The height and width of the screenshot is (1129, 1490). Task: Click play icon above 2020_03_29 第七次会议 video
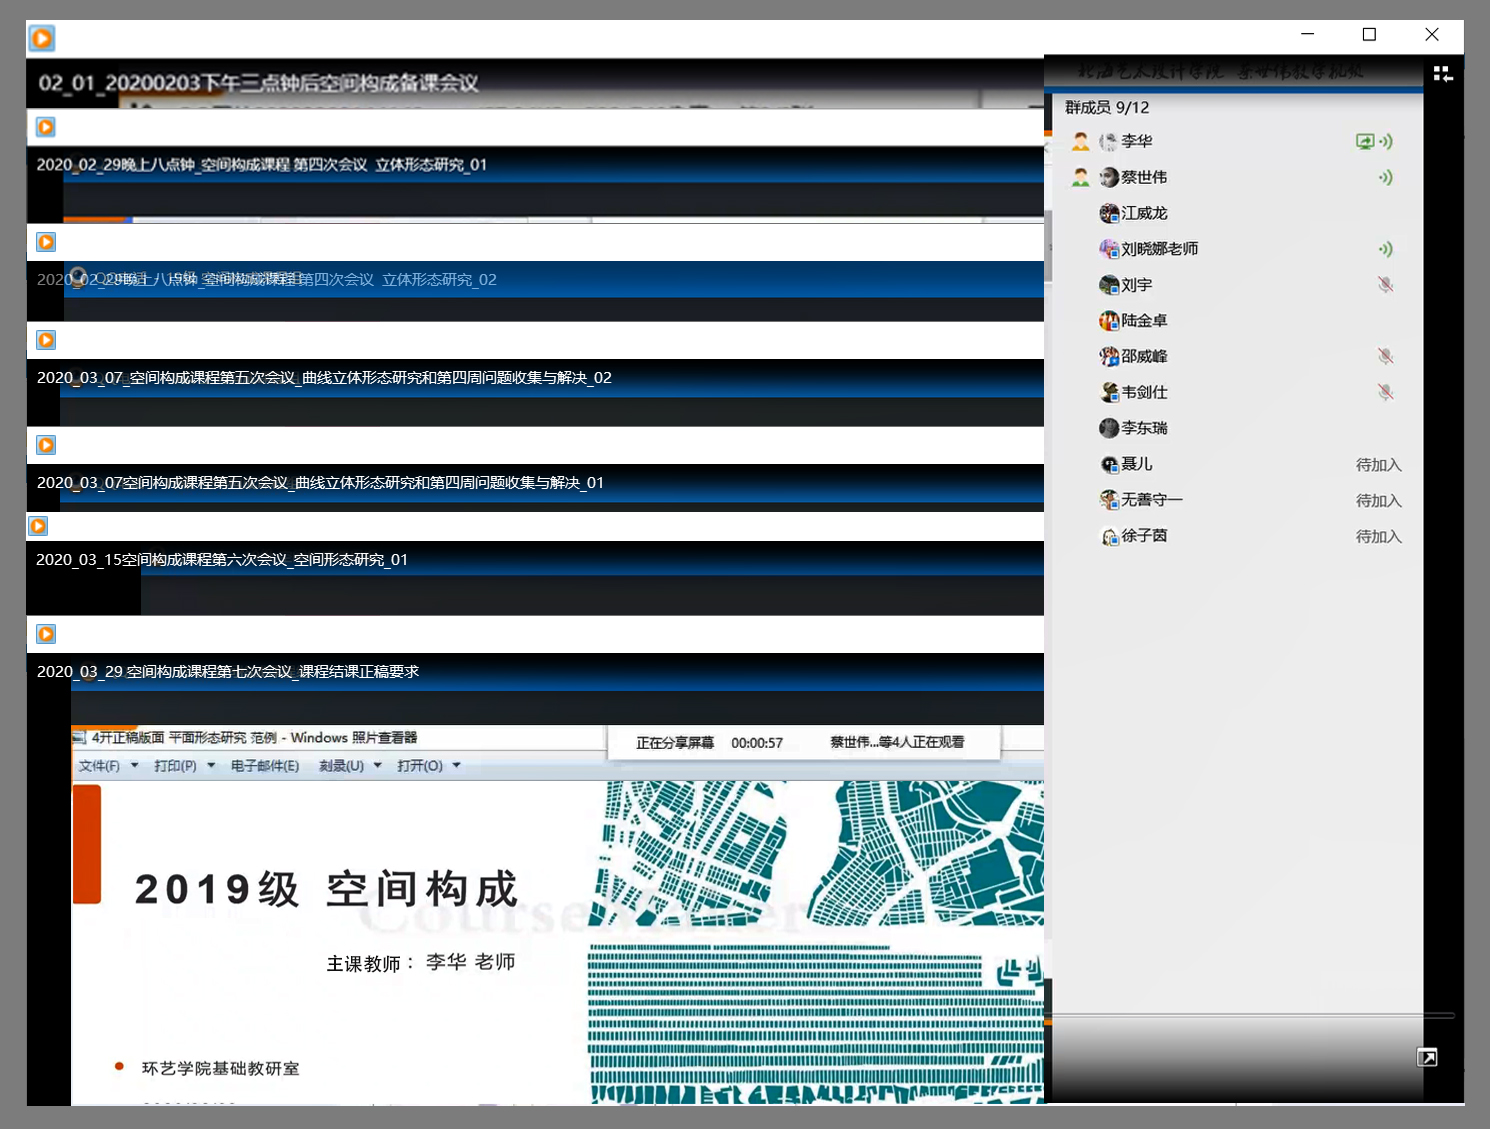(x=46, y=634)
